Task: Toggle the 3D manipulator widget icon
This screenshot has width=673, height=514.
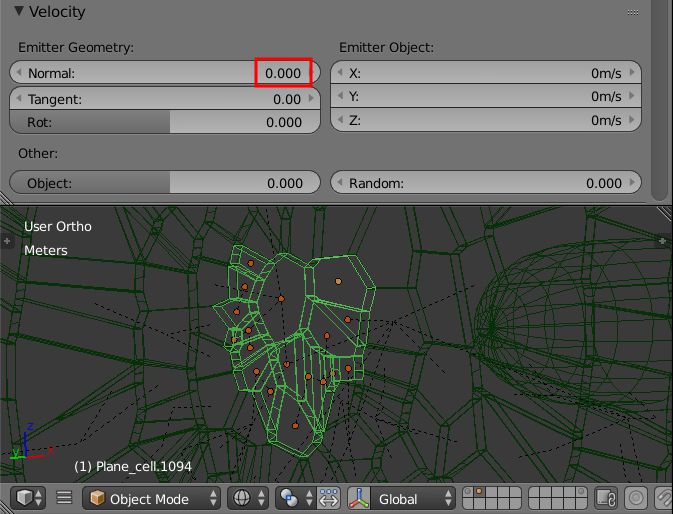Action: 359,498
